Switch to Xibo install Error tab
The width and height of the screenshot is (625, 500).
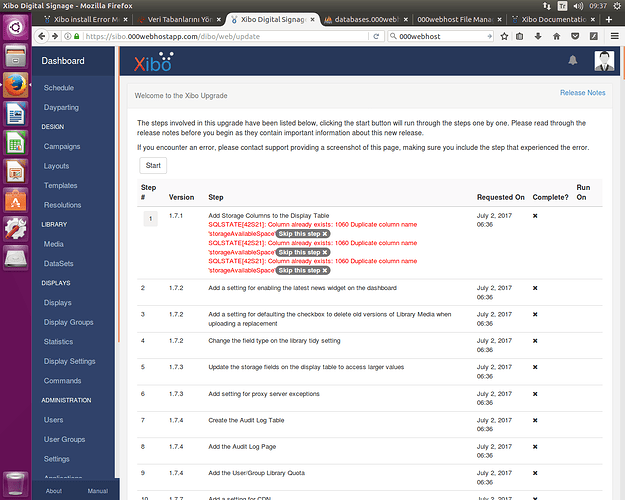click(x=85, y=20)
